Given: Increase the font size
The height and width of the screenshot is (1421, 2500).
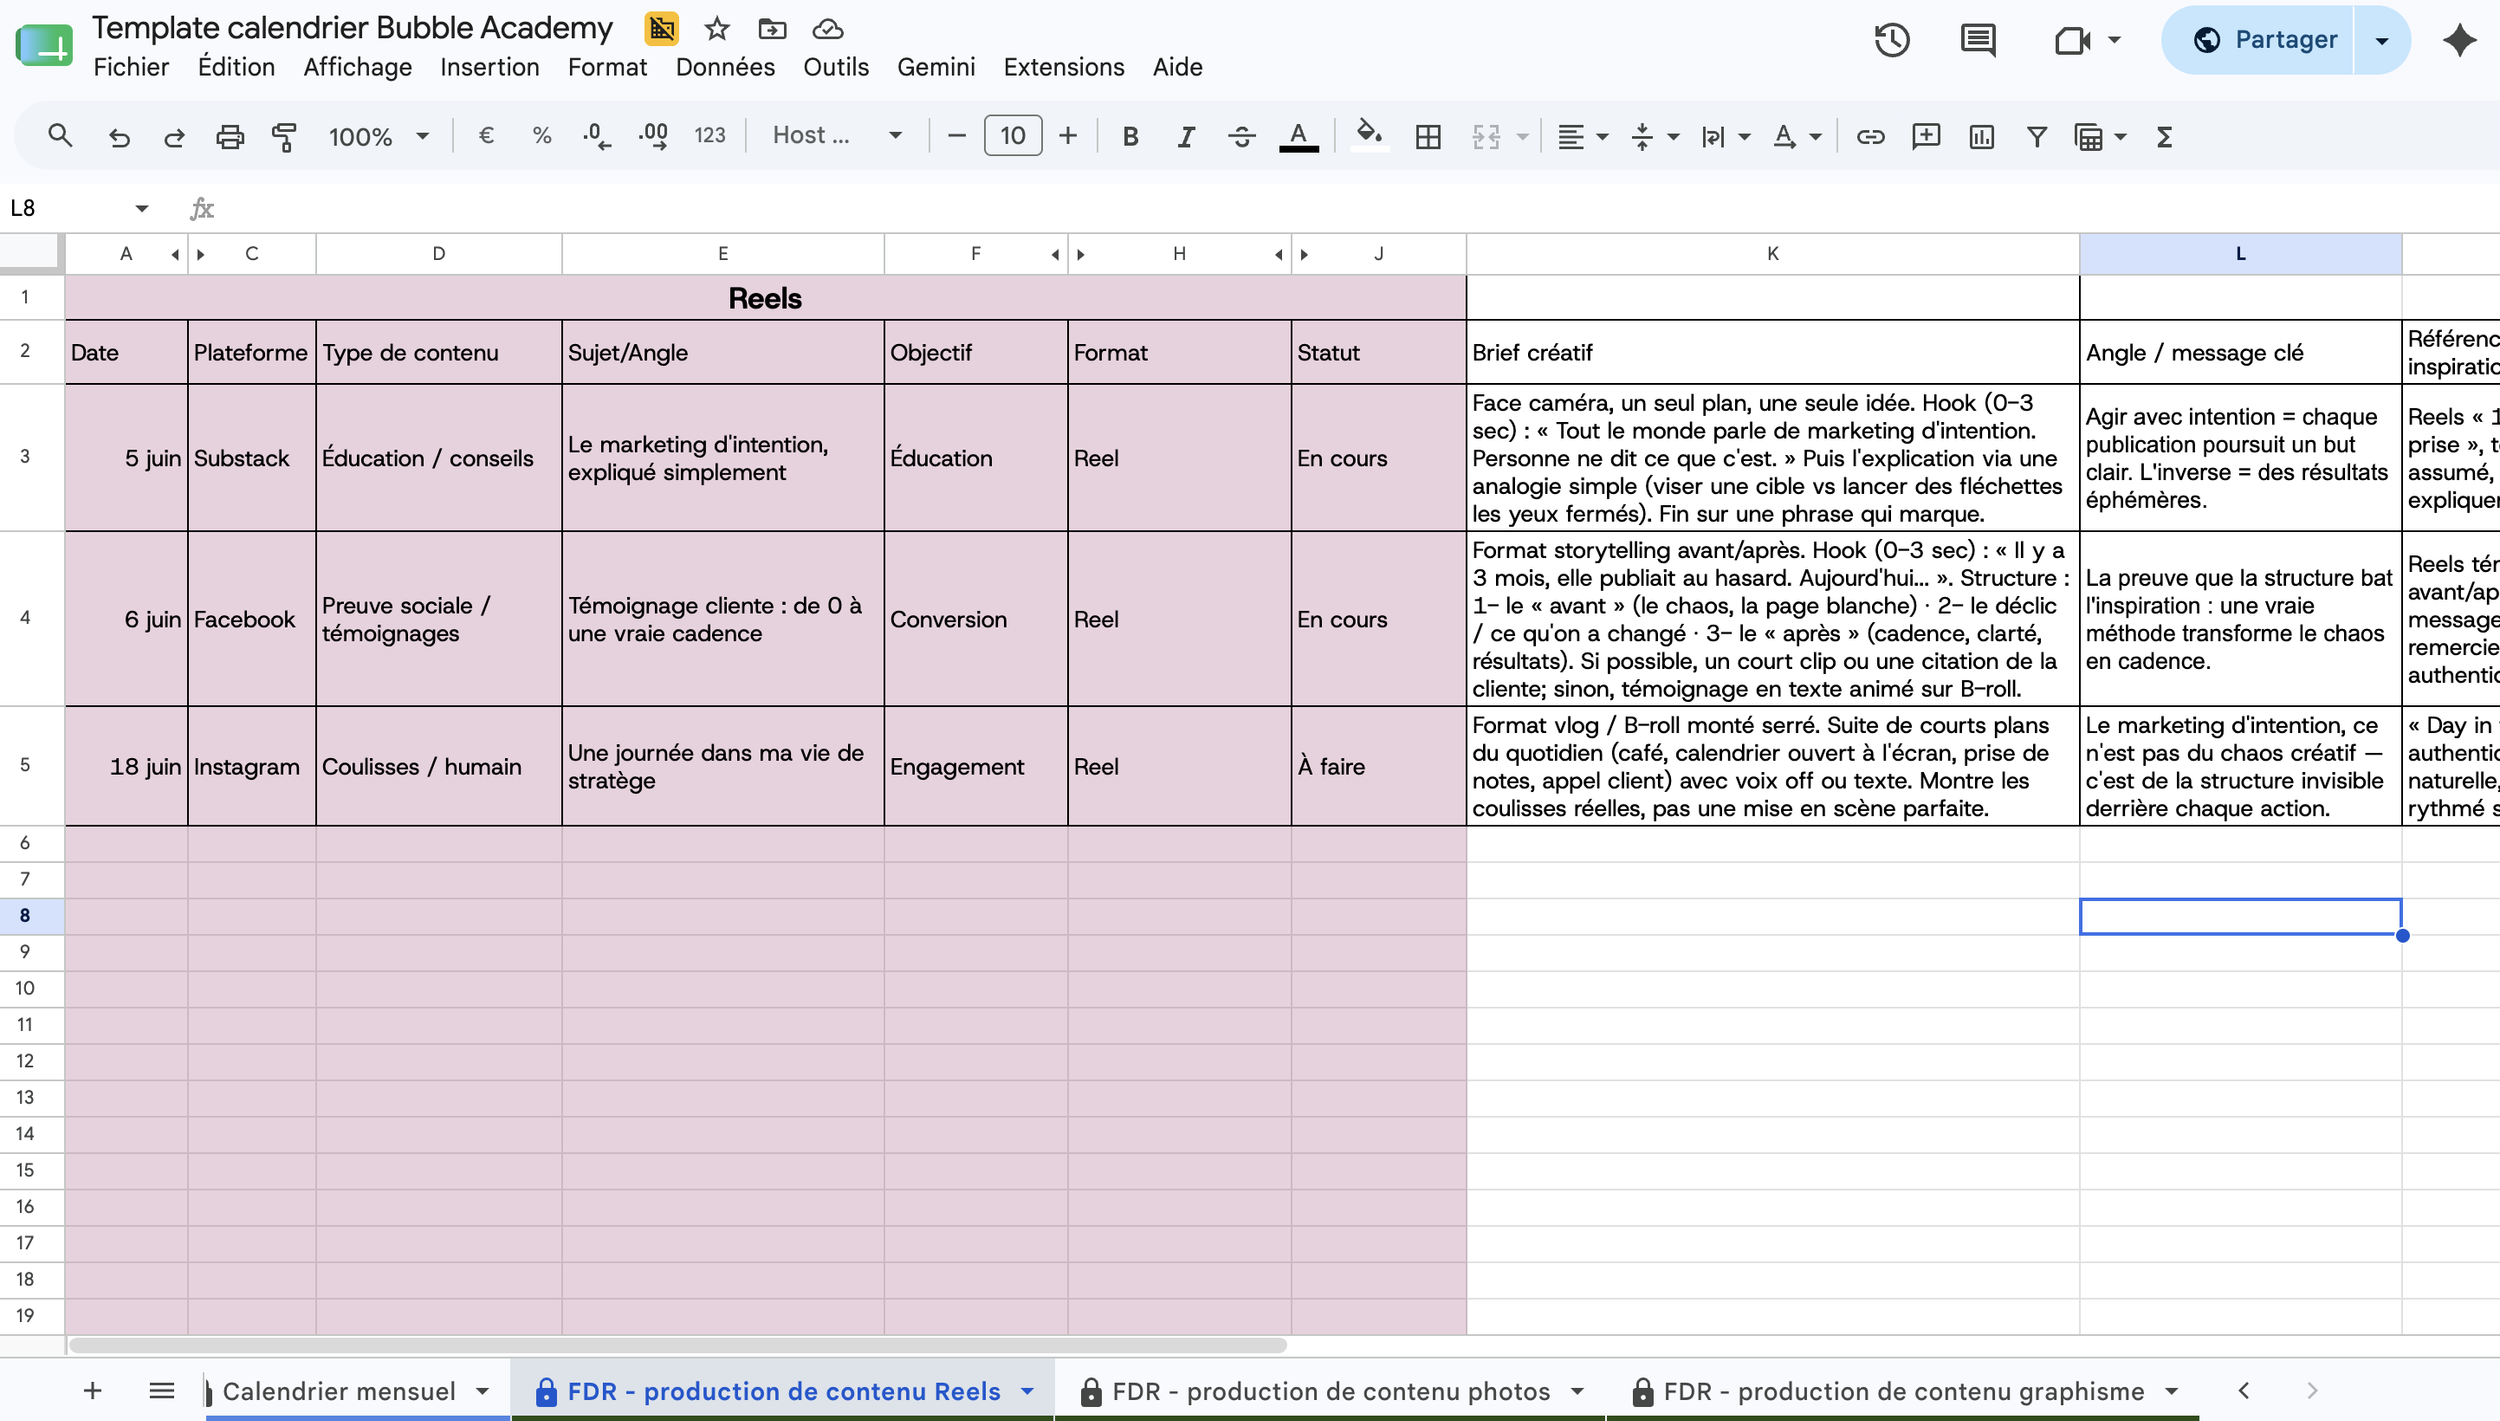Looking at the screenshot, I should point(1068,136).
